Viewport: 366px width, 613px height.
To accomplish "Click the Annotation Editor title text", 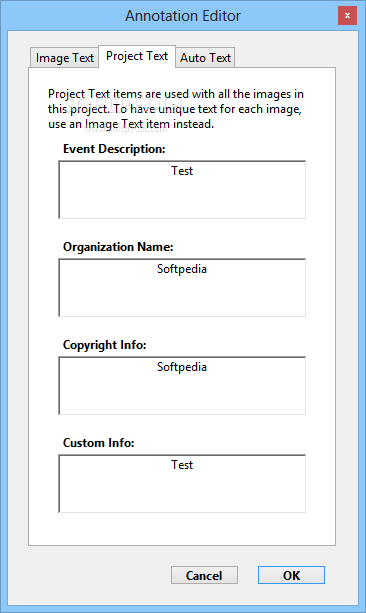I will click(x=183, y=16).
